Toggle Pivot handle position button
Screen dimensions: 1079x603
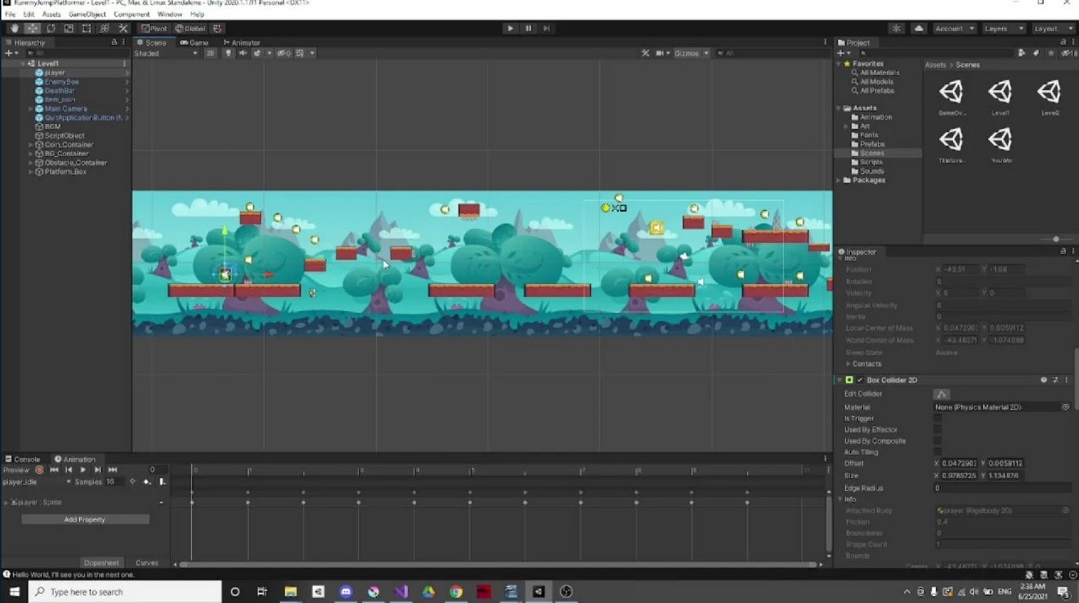(x=154, y=28)
